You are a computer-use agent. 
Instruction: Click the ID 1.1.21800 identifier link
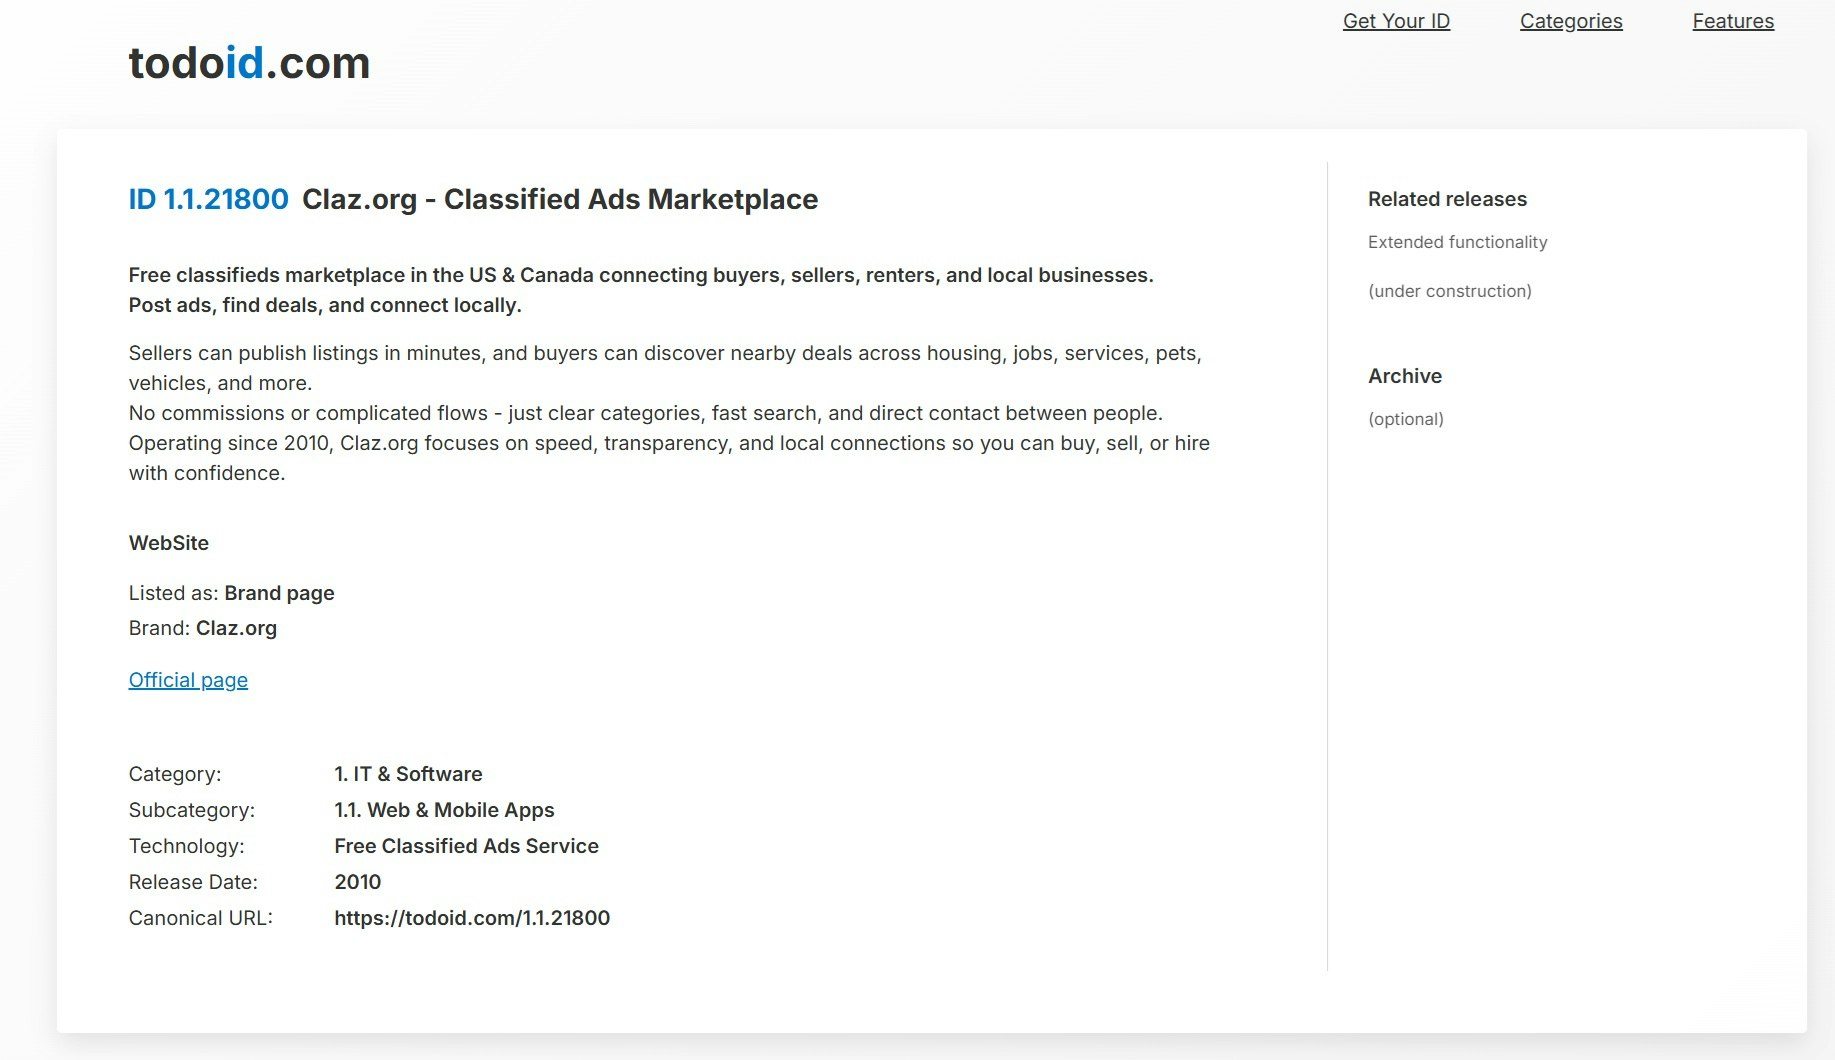pyautogui.click(x=207, y=198)
